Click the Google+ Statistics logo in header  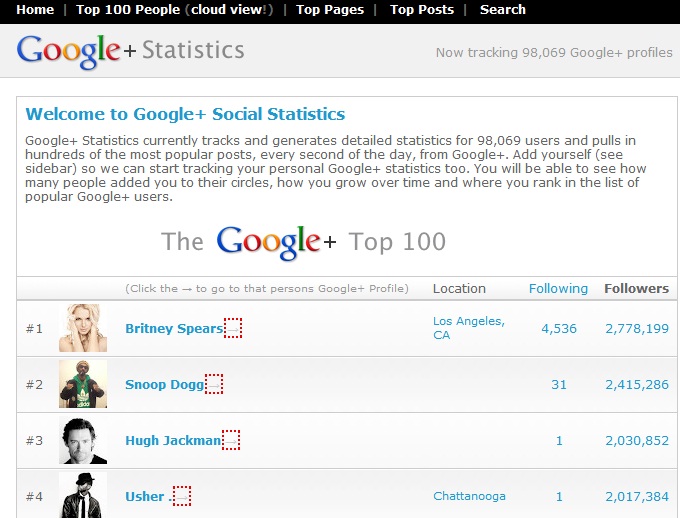[130, 51]
